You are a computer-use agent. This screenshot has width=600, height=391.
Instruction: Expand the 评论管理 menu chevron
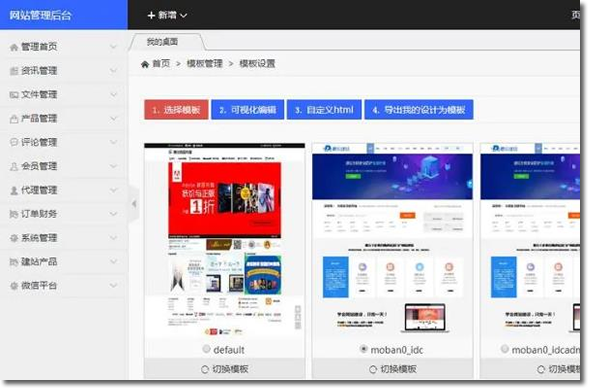113,142
